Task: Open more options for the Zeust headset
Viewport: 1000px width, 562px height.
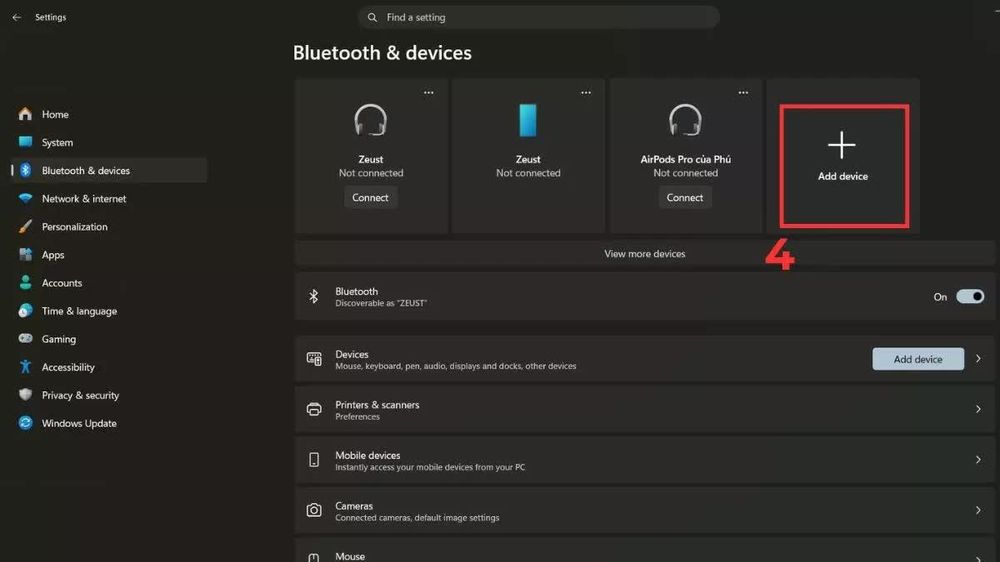Action: [429, 92]
